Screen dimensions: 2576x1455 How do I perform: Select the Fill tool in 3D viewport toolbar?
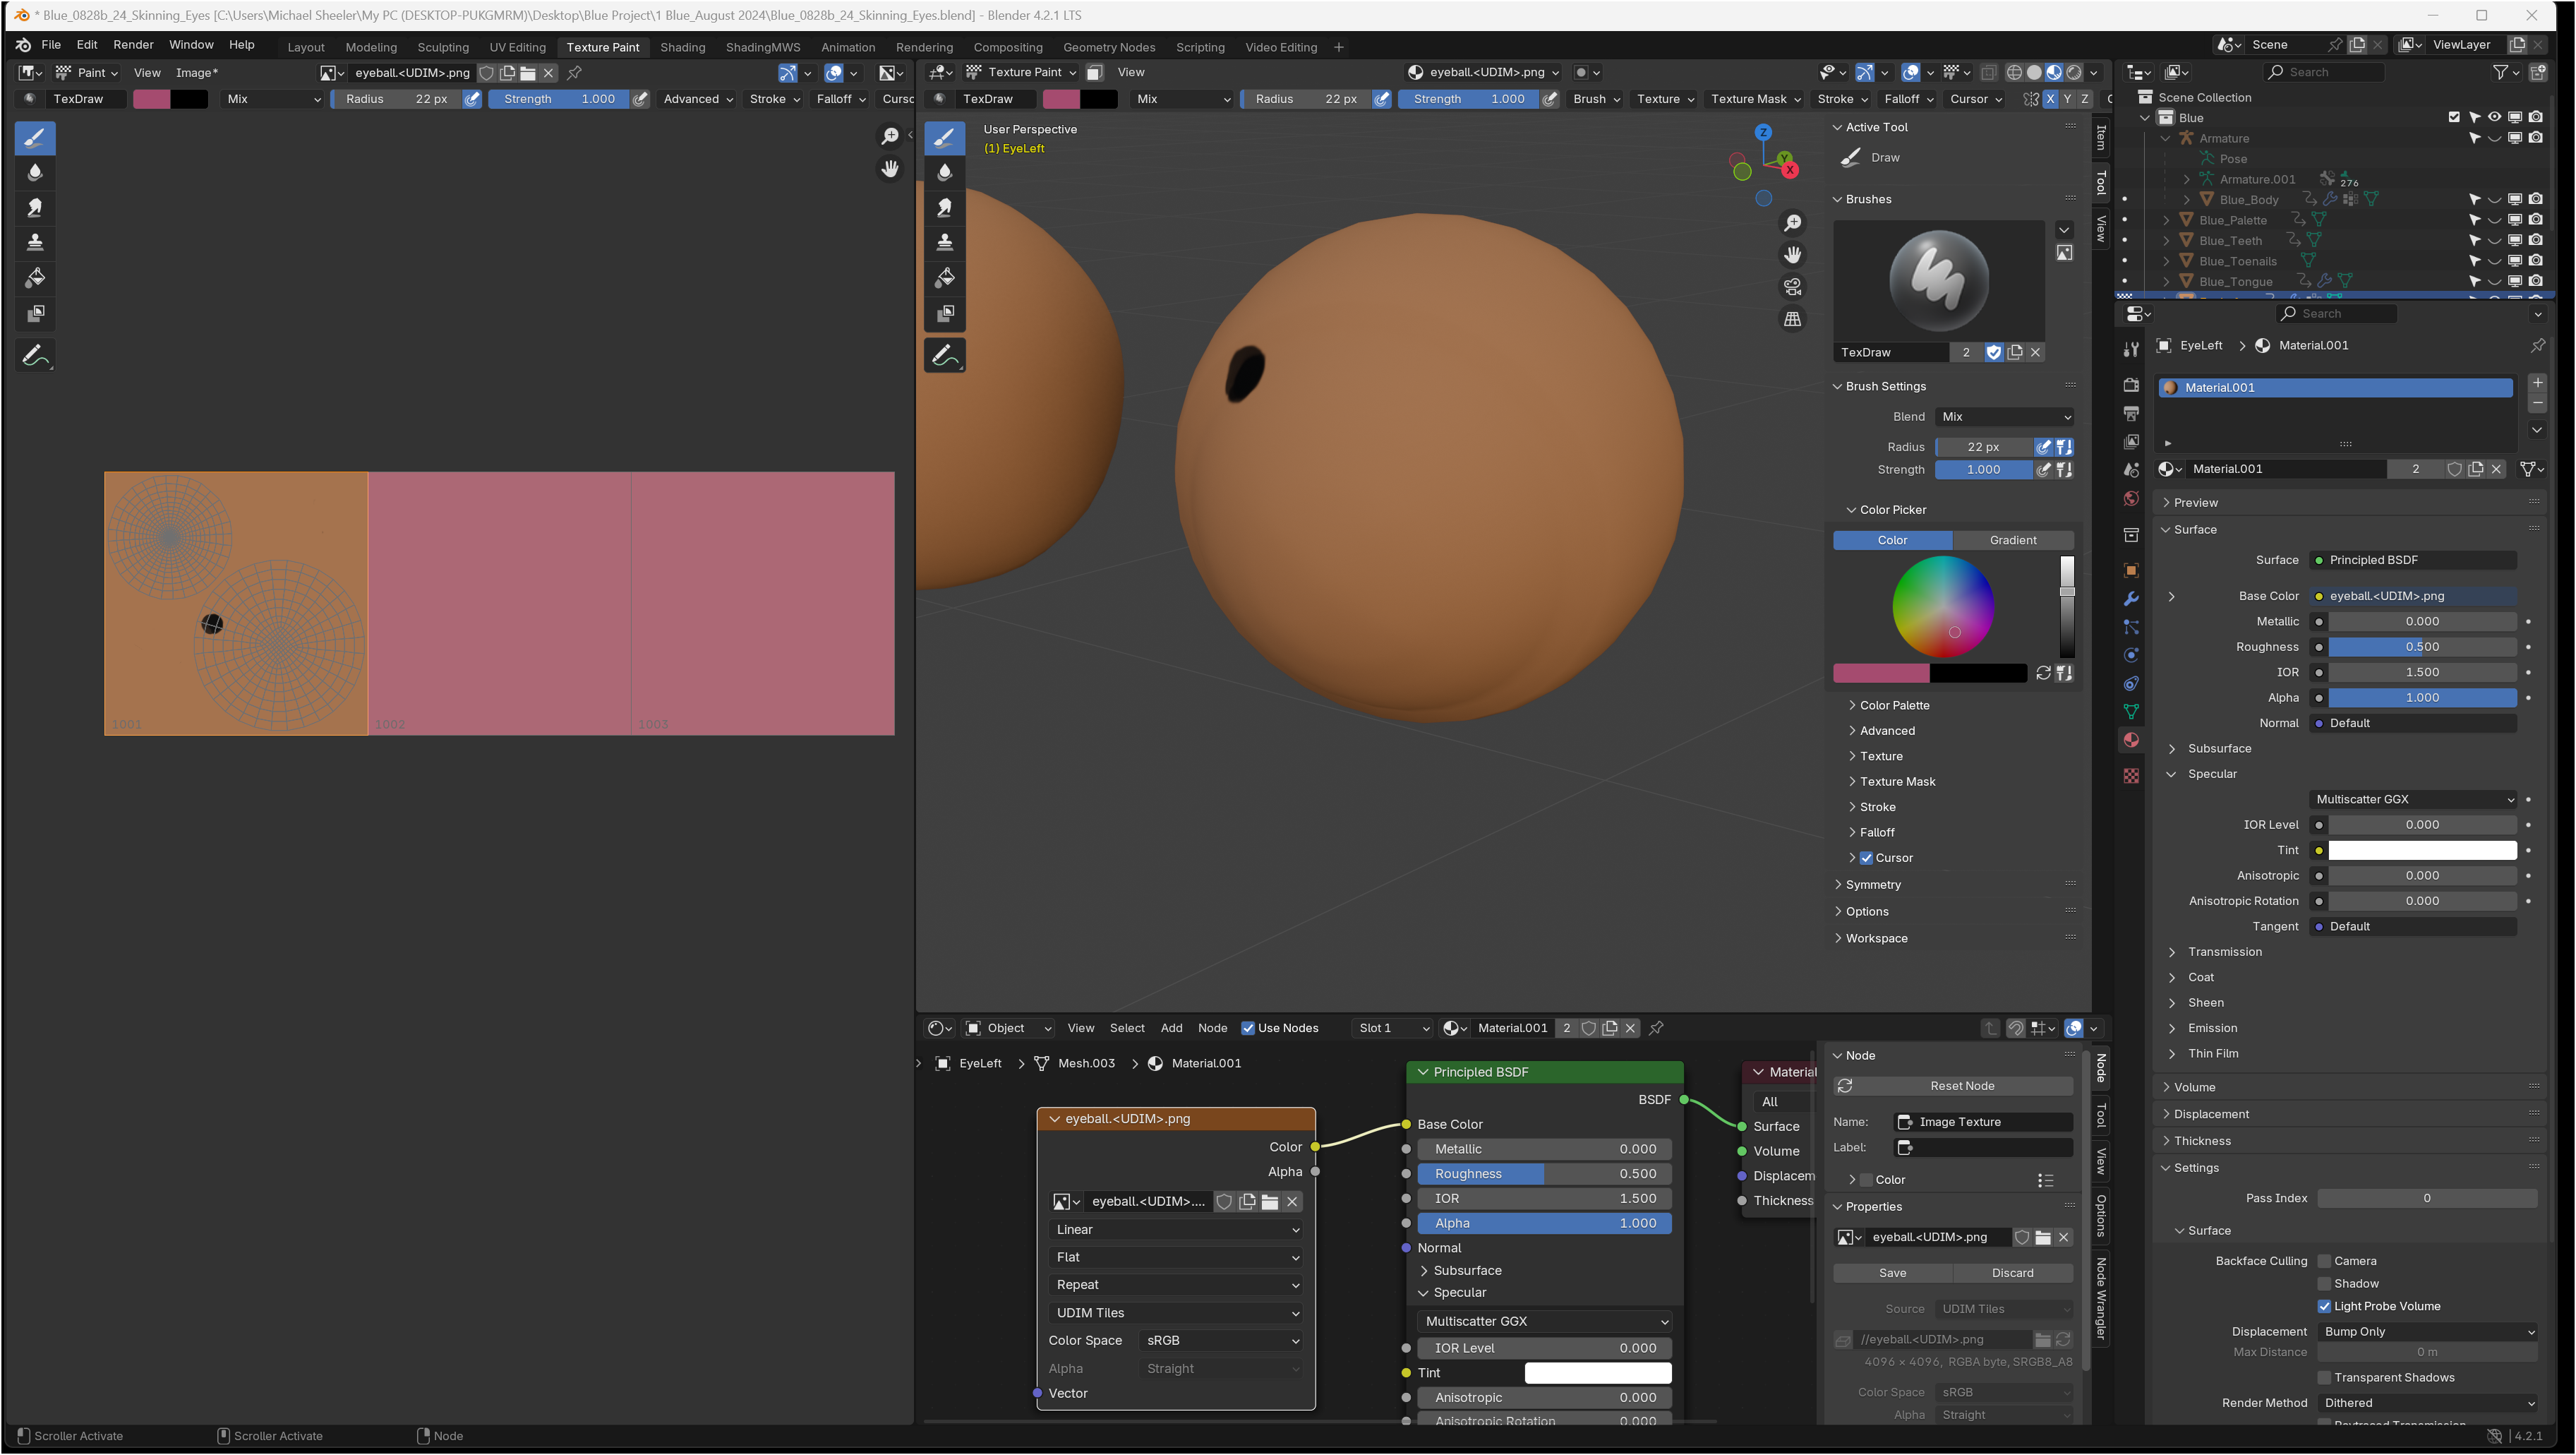click(x=944, y=278)
